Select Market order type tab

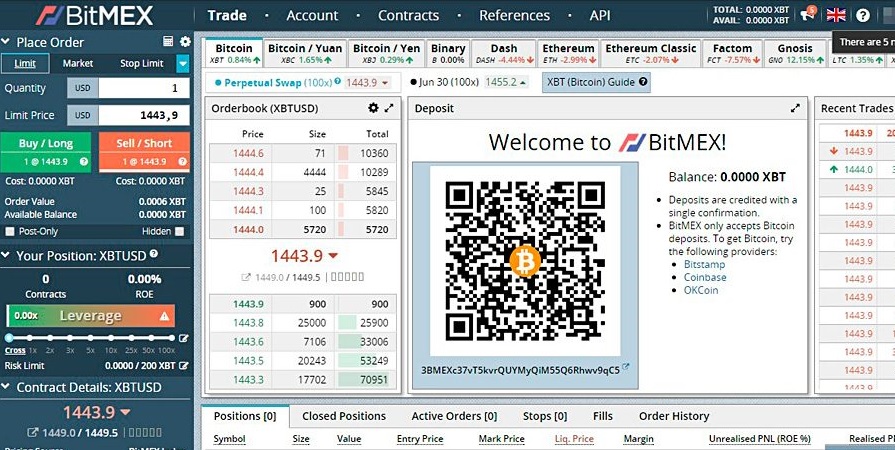[x=78, y=63]
